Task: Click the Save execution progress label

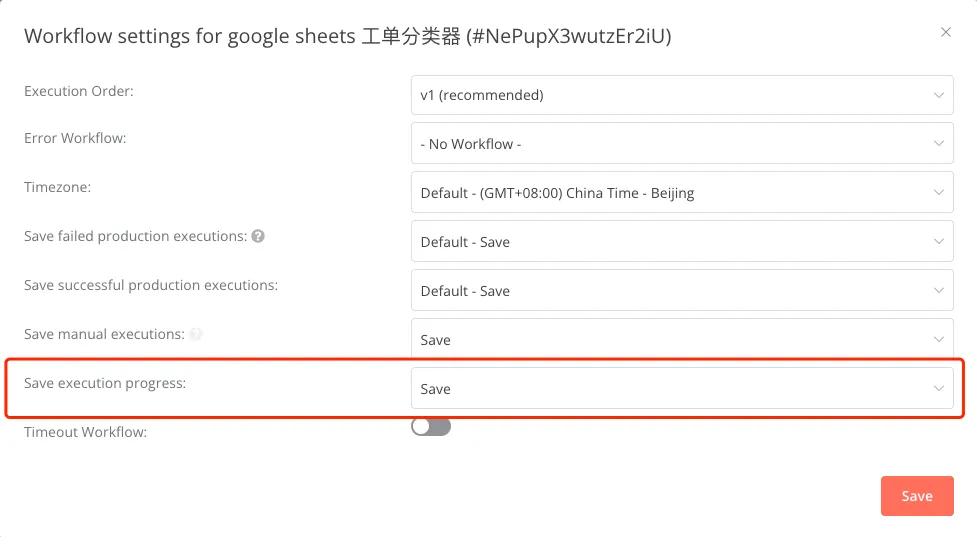Action: (105, 383)
